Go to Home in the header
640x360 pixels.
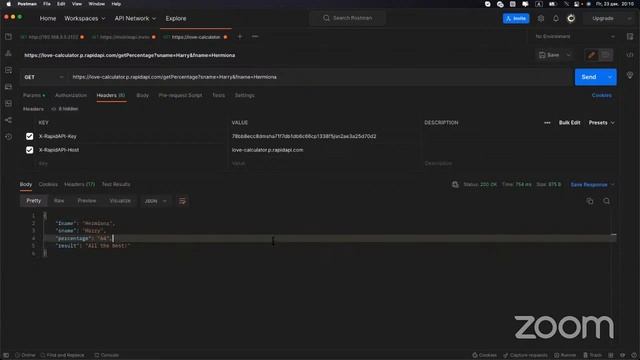coord(48,18)
